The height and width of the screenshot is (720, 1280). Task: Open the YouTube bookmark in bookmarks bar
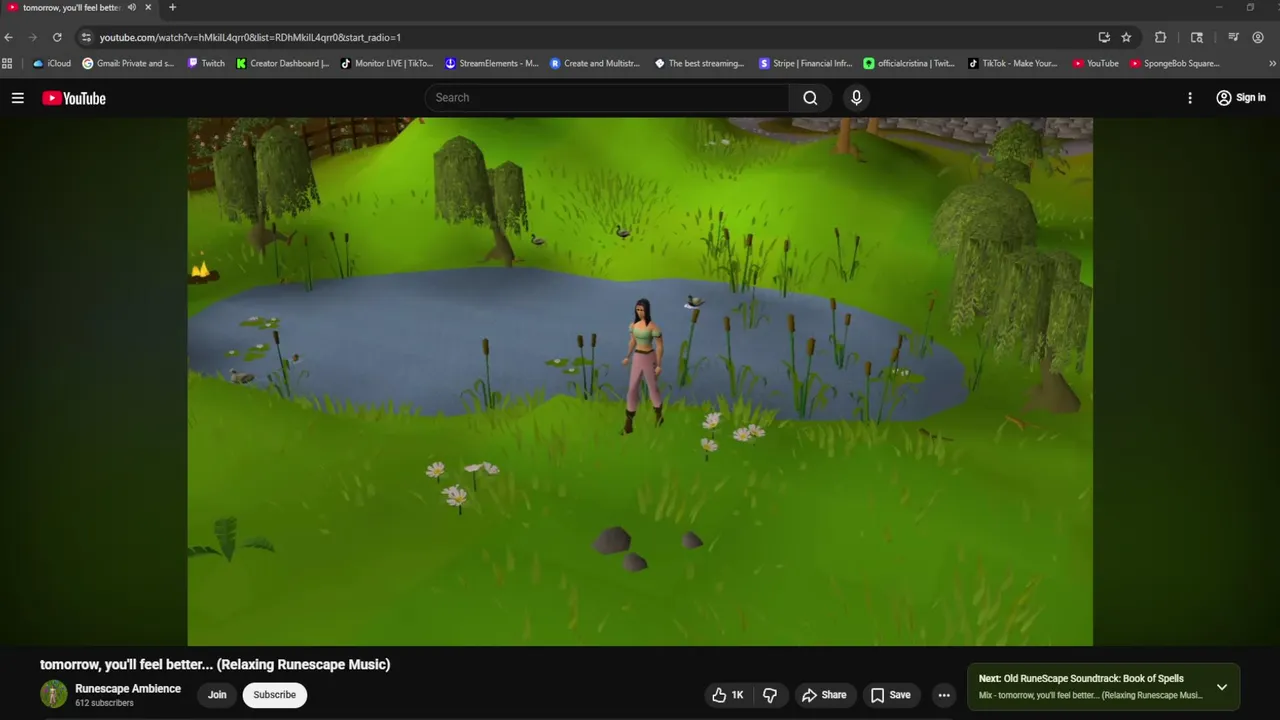1096,63
